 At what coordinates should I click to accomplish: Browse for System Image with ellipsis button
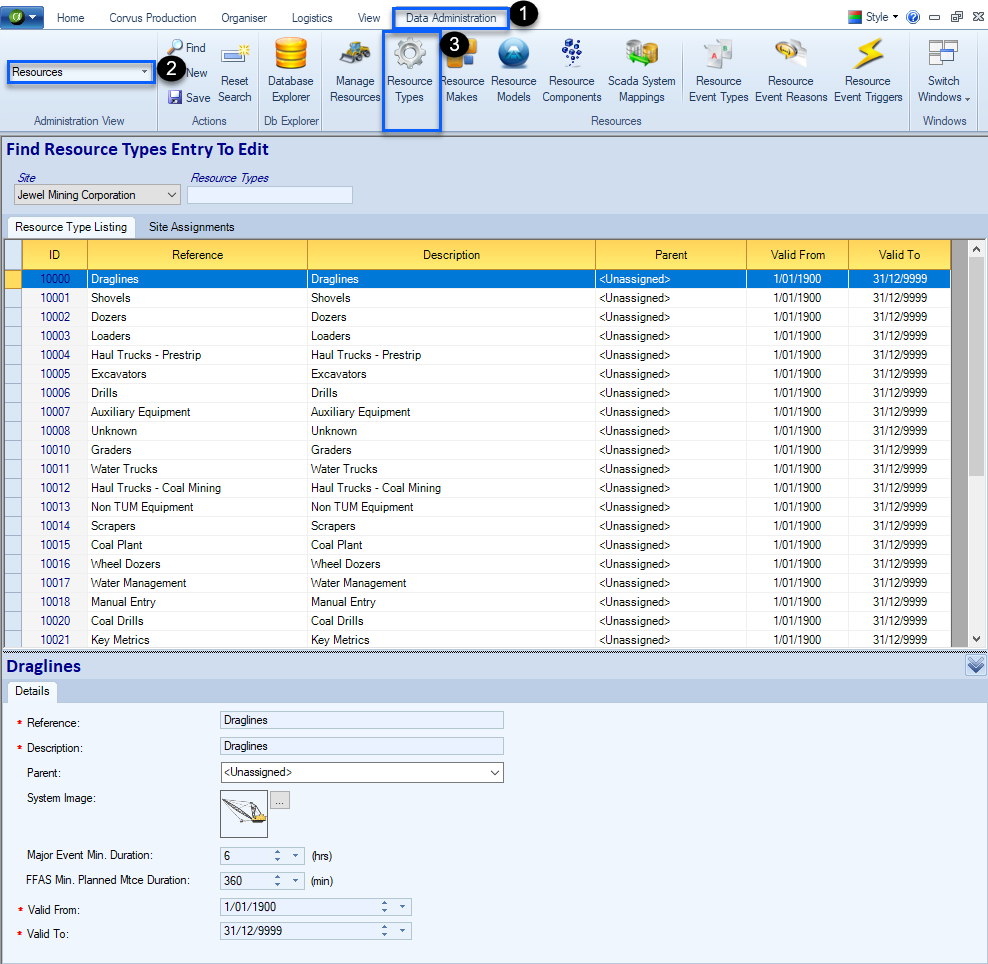(280, 800)
